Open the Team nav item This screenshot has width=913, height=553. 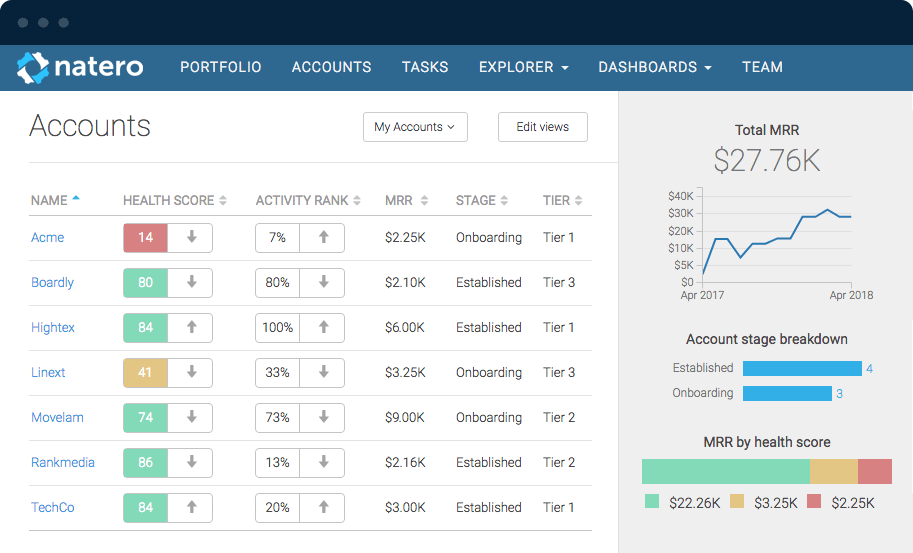tap(762, 68)
